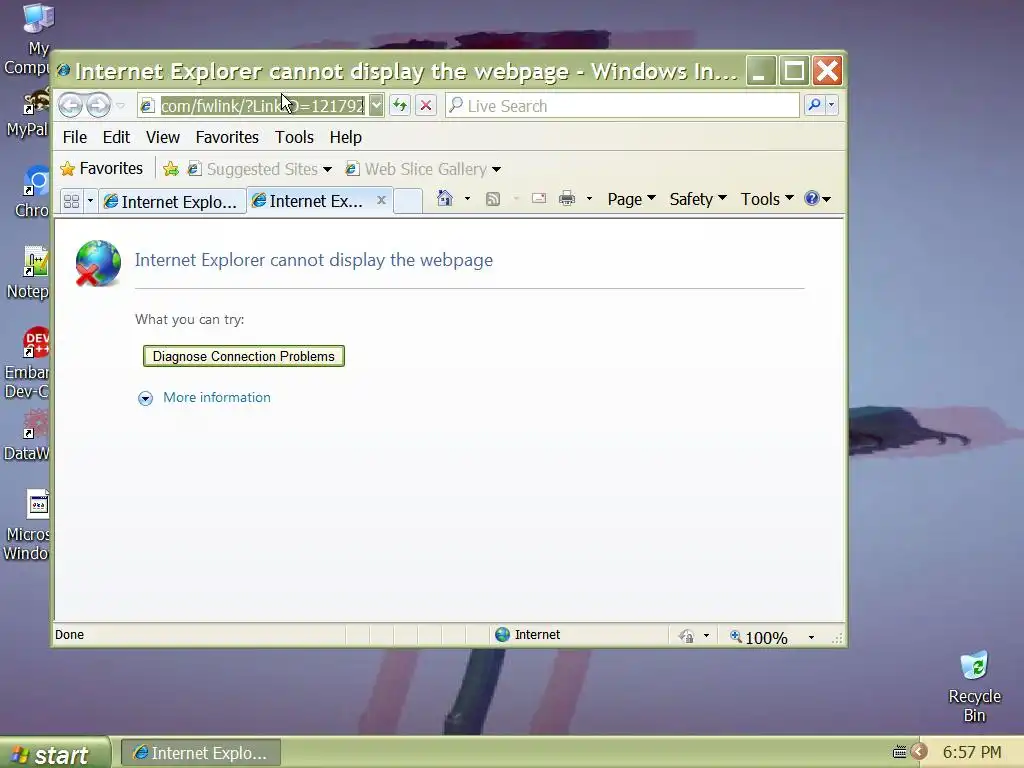The image size is (1024, 768).
Task: Click the Internet zone status indicator
Action: pyautogui.click(x=528, y=635)
